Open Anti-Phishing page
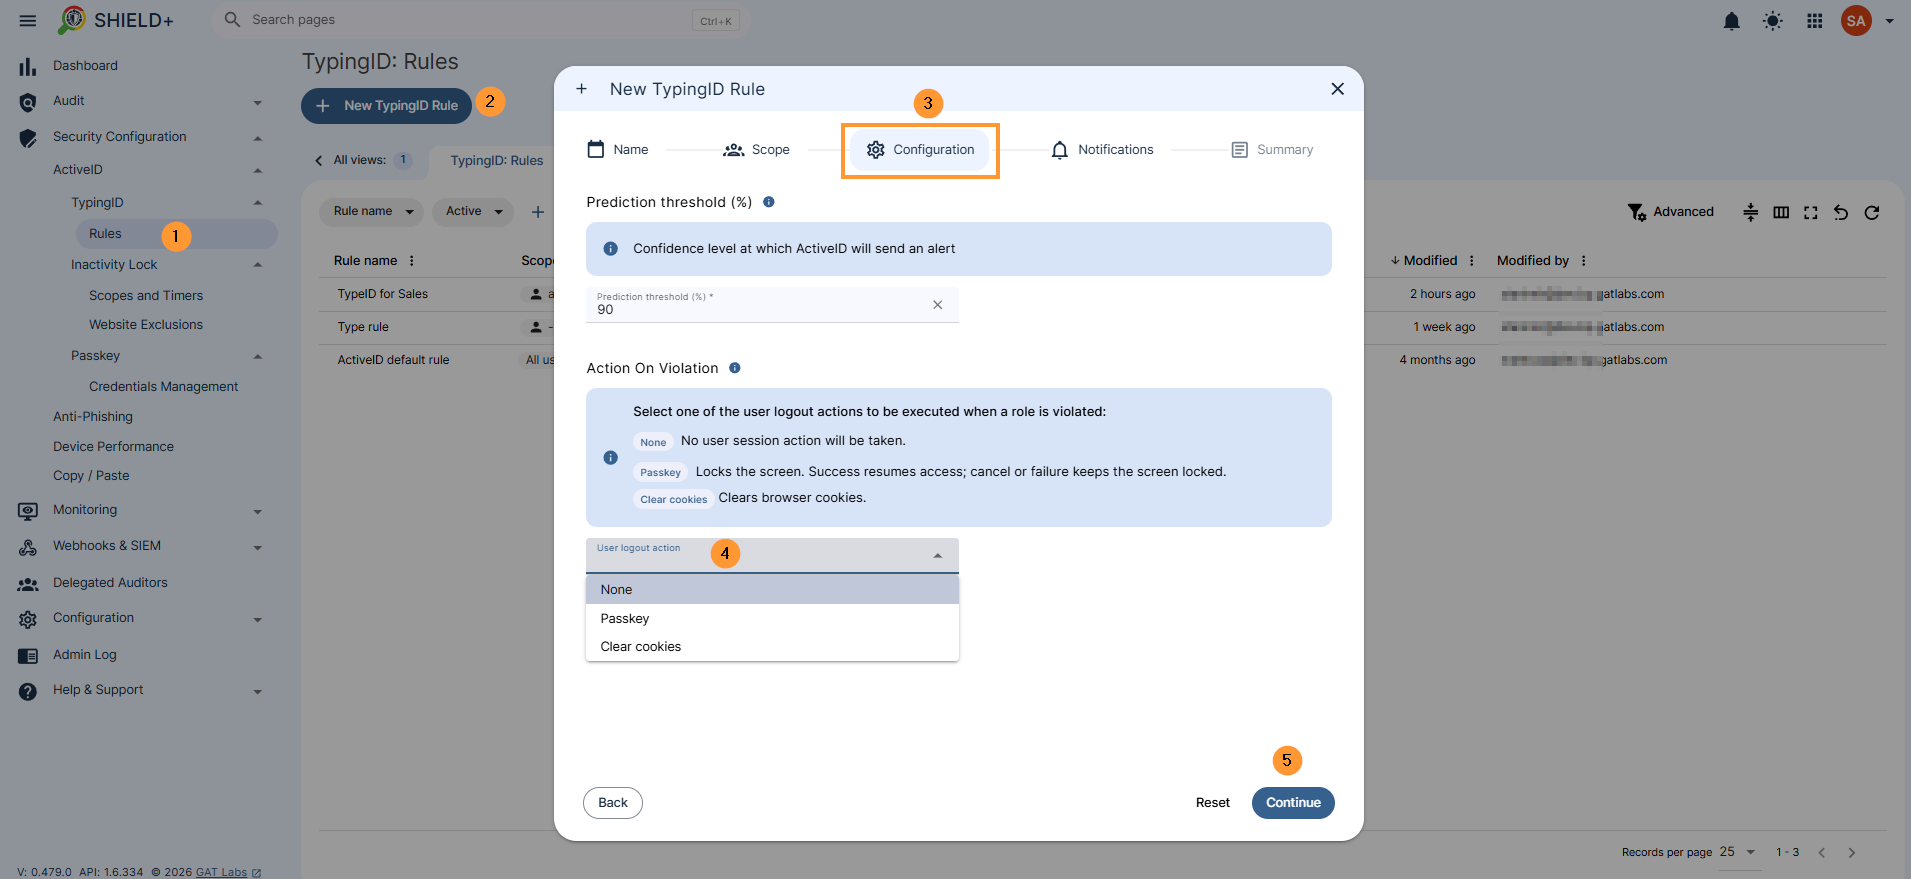Viewport: 1911px width, 879px height. tap(93, 417)
